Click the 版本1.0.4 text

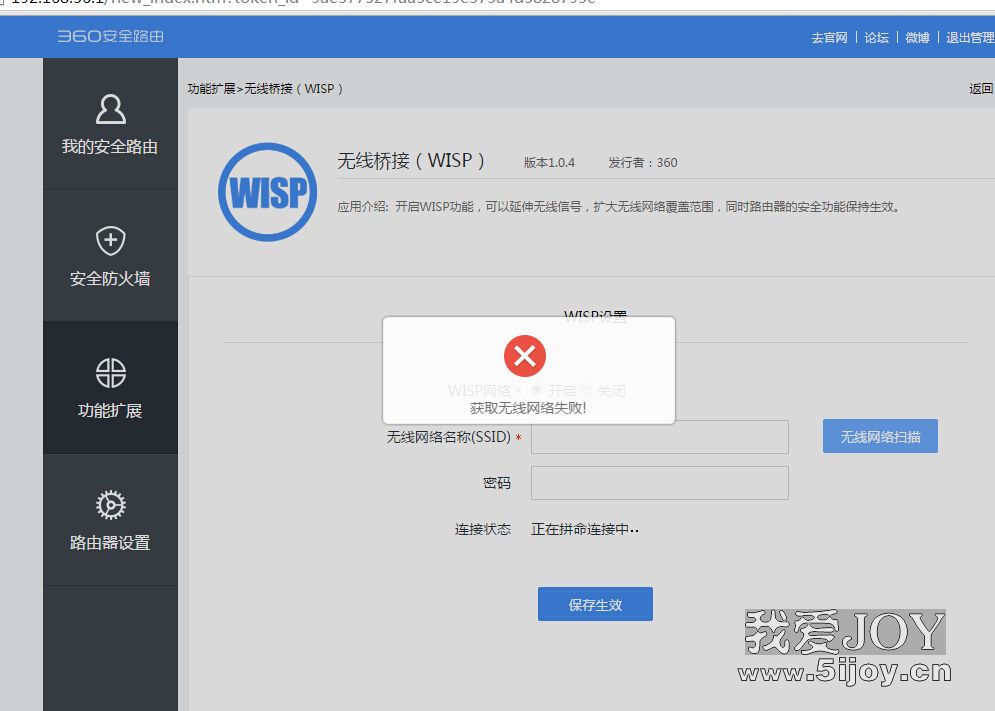pos(549,163)
